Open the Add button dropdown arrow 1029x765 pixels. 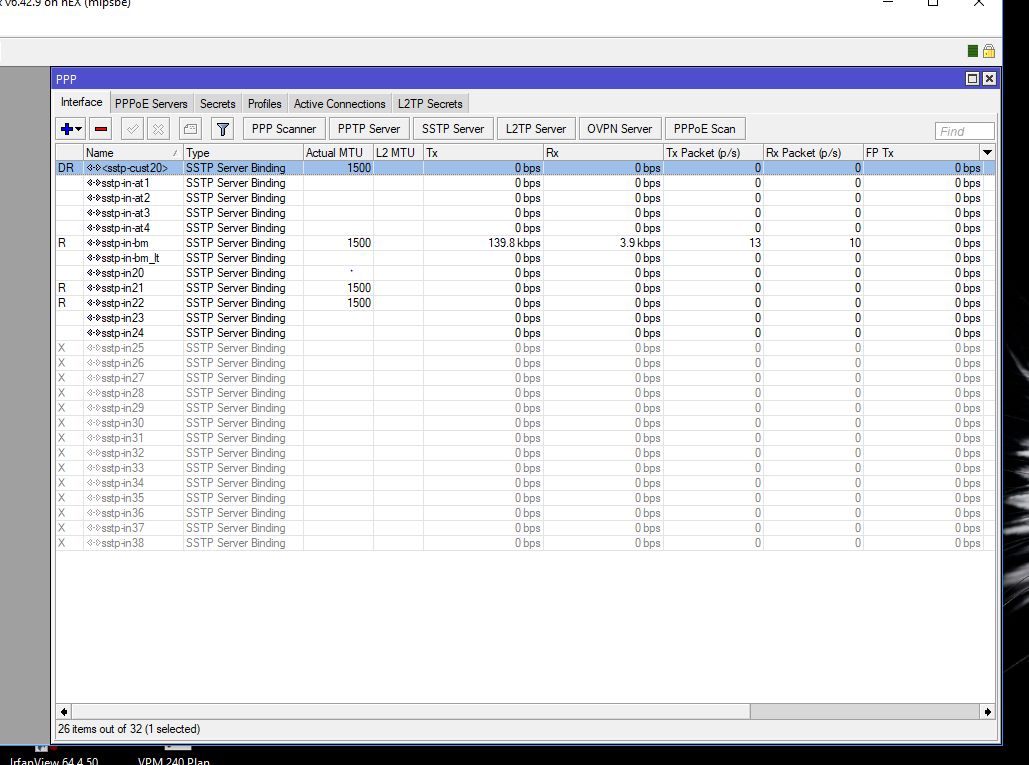(x=79, y=129)
